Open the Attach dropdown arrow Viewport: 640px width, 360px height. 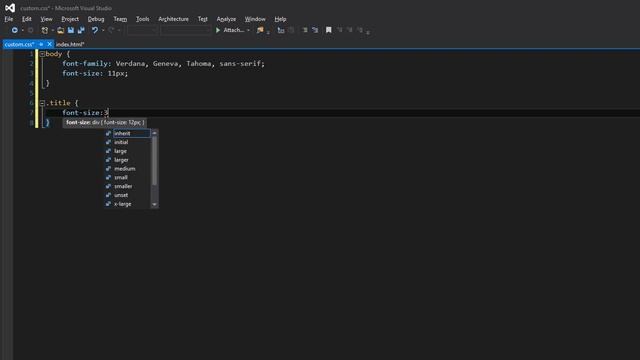(x=248, y=30)
